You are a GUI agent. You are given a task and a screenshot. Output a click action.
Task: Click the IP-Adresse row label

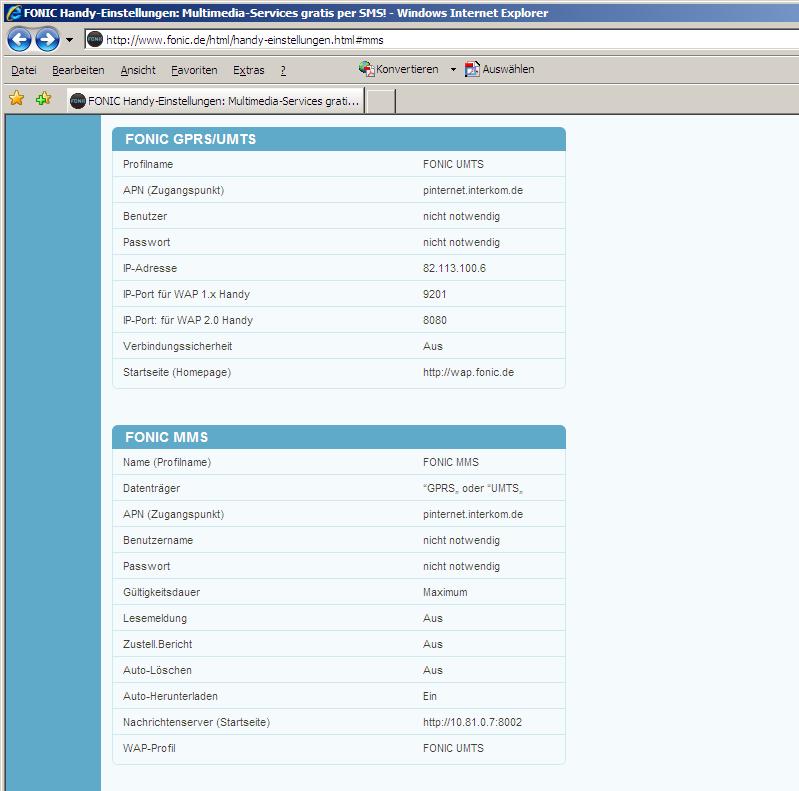tap(150, 268)
